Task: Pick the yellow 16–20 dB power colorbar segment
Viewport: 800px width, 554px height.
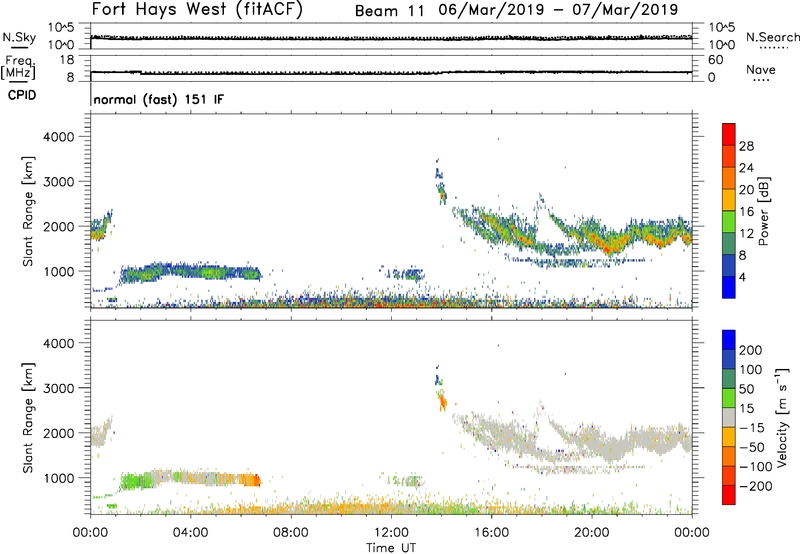Action: coord(729,200)
